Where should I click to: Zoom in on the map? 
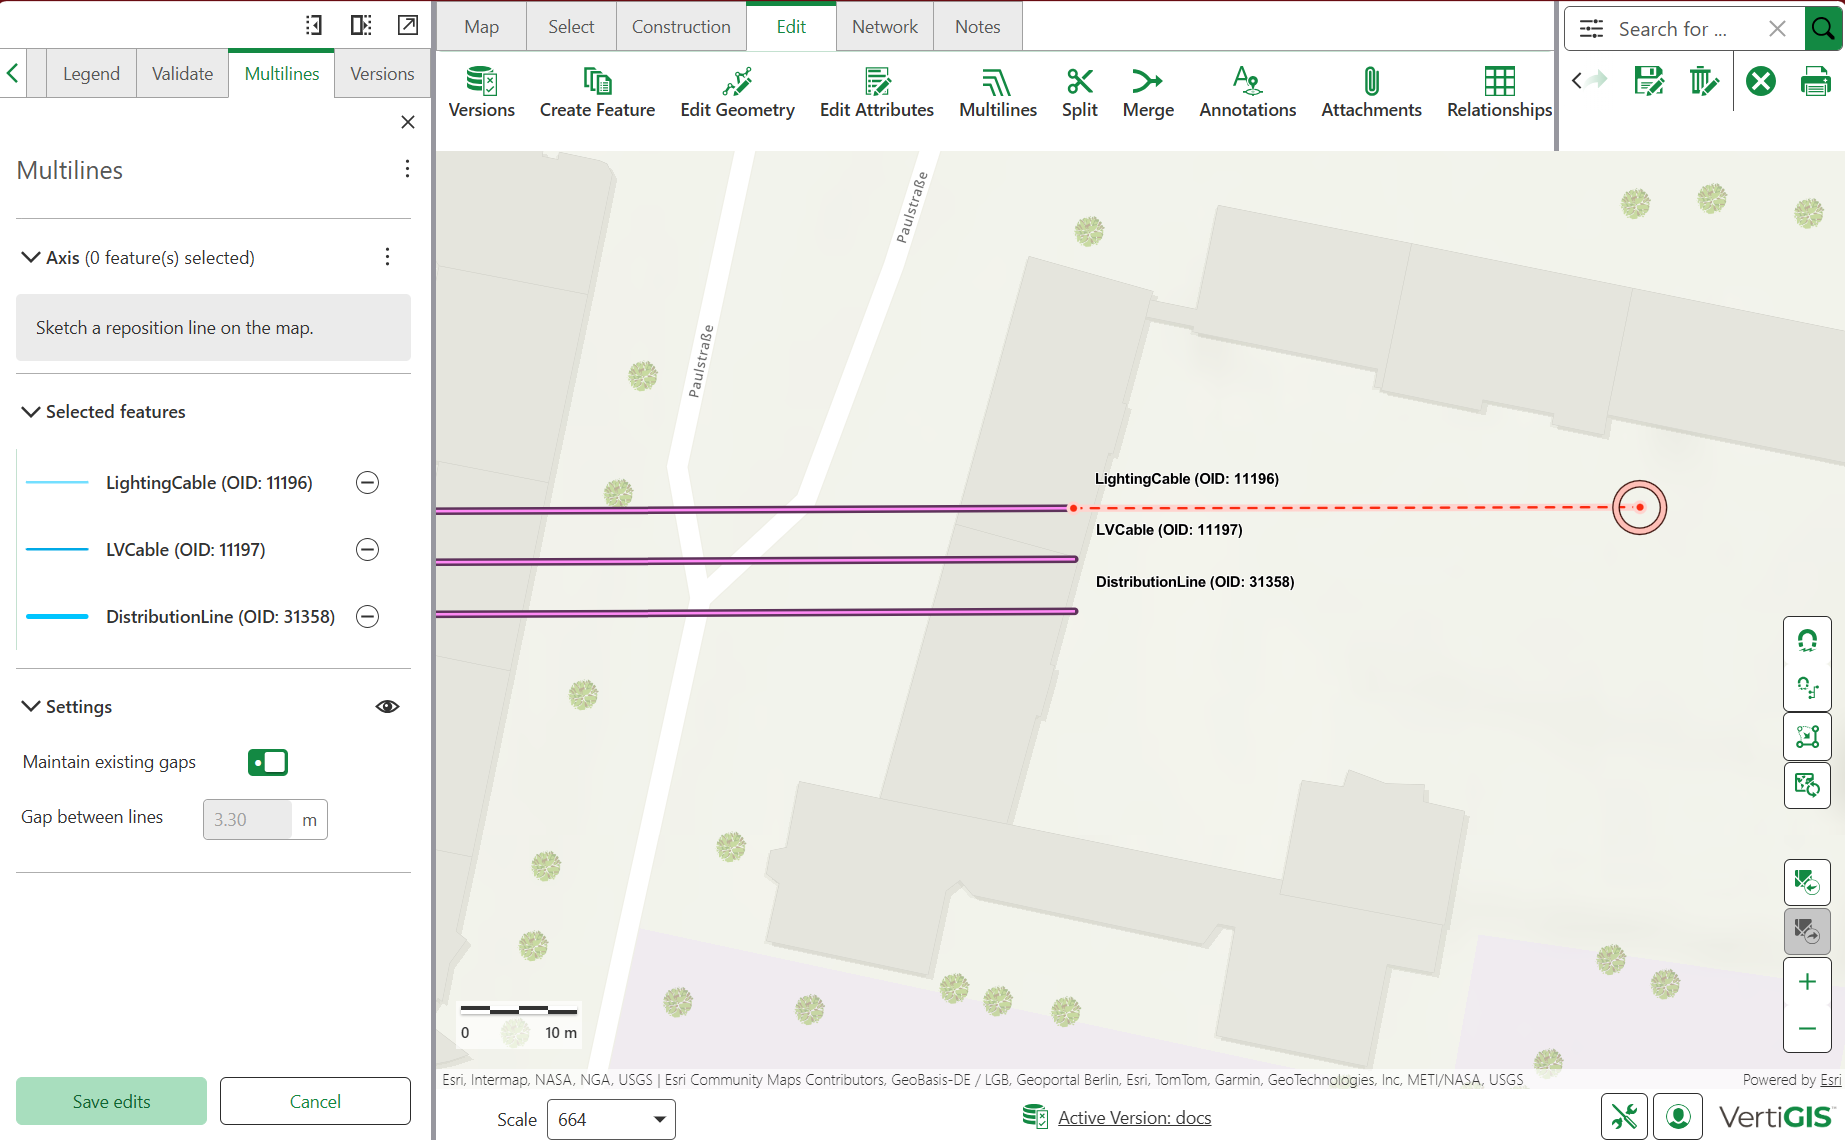pyautogui.click(x=1806, y=982)
